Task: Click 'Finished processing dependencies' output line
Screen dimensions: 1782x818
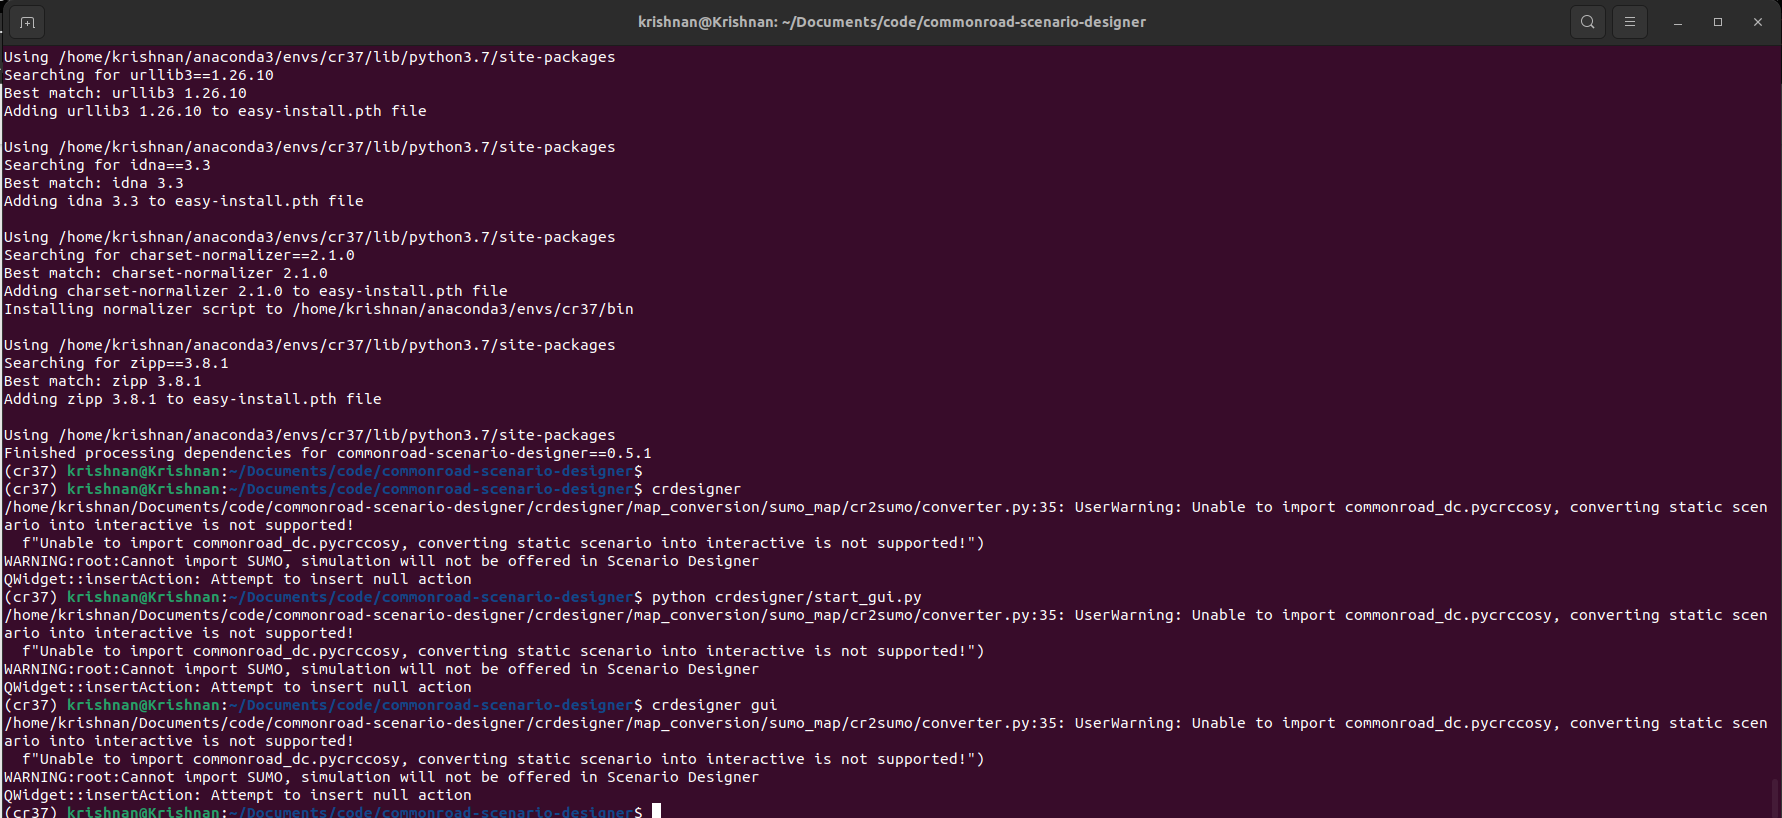Action: pos(327,453)
